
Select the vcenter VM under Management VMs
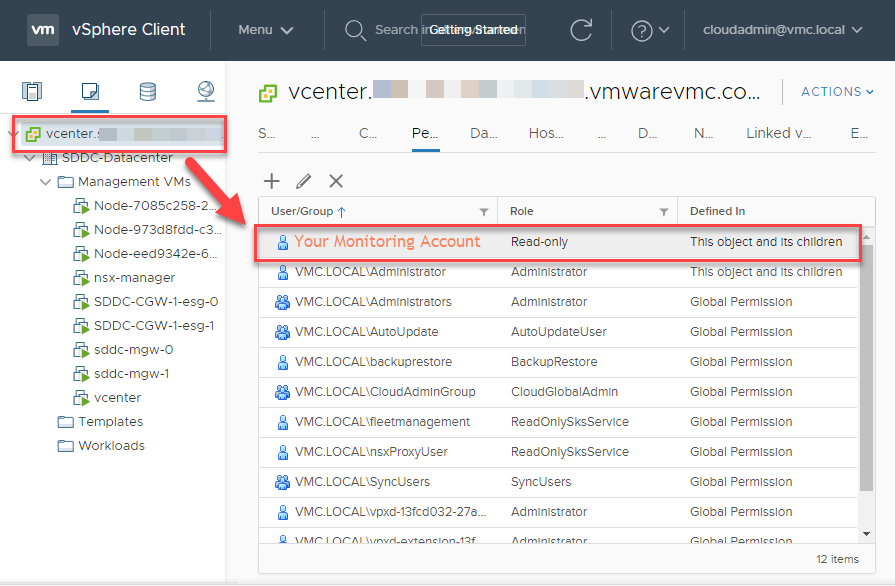[x=117, y=398]
